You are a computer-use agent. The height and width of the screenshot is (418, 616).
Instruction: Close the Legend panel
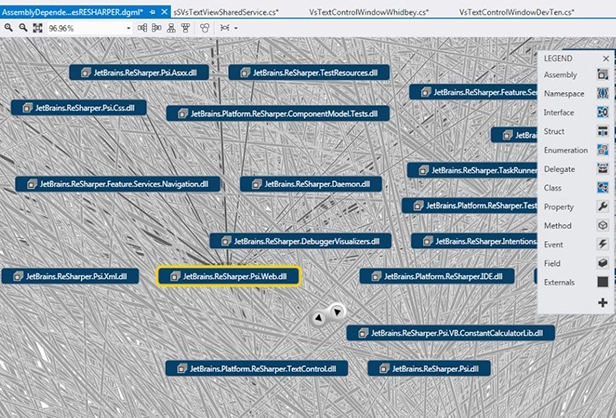click(x=606, y=59)
